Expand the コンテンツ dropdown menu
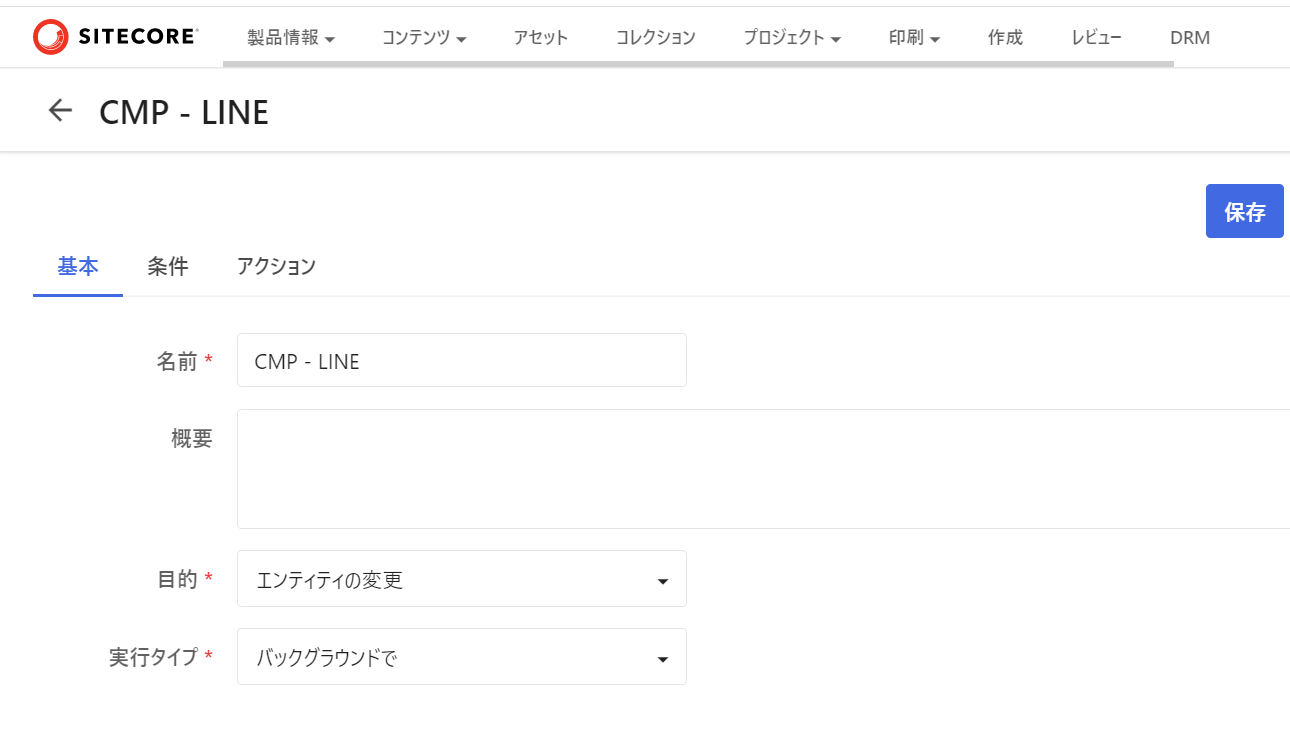Image resolution: width=1290 pixels, height=752 pixels. coord(424,38)
